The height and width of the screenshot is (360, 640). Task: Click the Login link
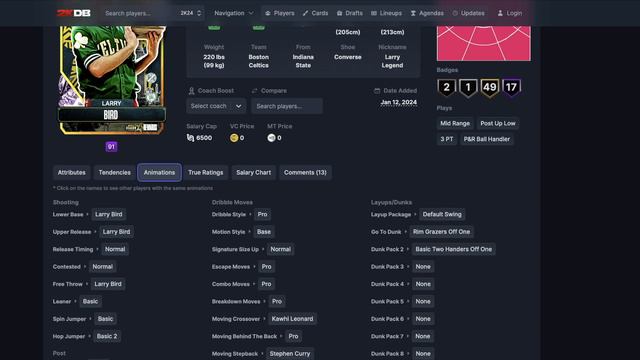point(509,13)
